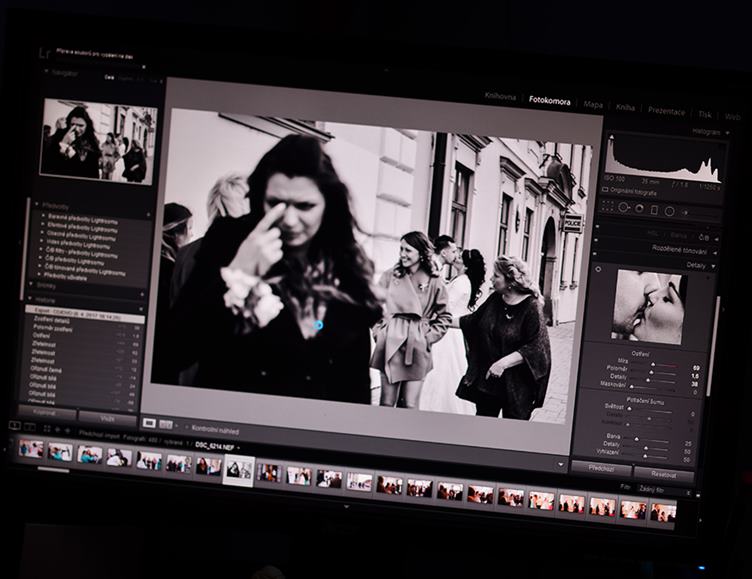Select the Crop overlay grid tool
This screenshot has height=579, width=752.
608,206
